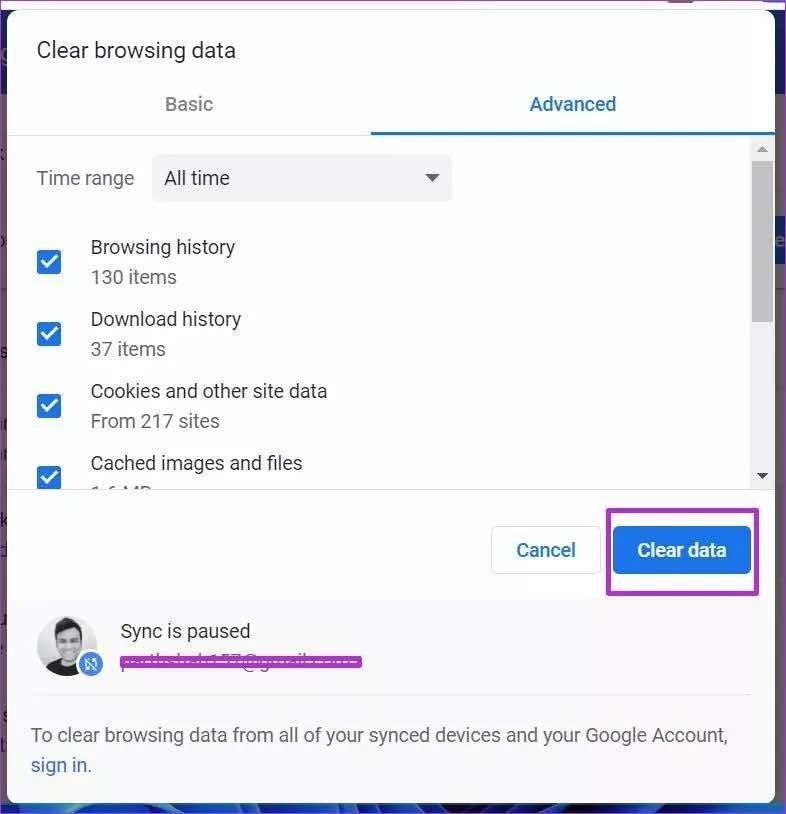Follow the sign in link
Image resolution: width=786 pixels, height=814 pixels.
click(61, 765)
